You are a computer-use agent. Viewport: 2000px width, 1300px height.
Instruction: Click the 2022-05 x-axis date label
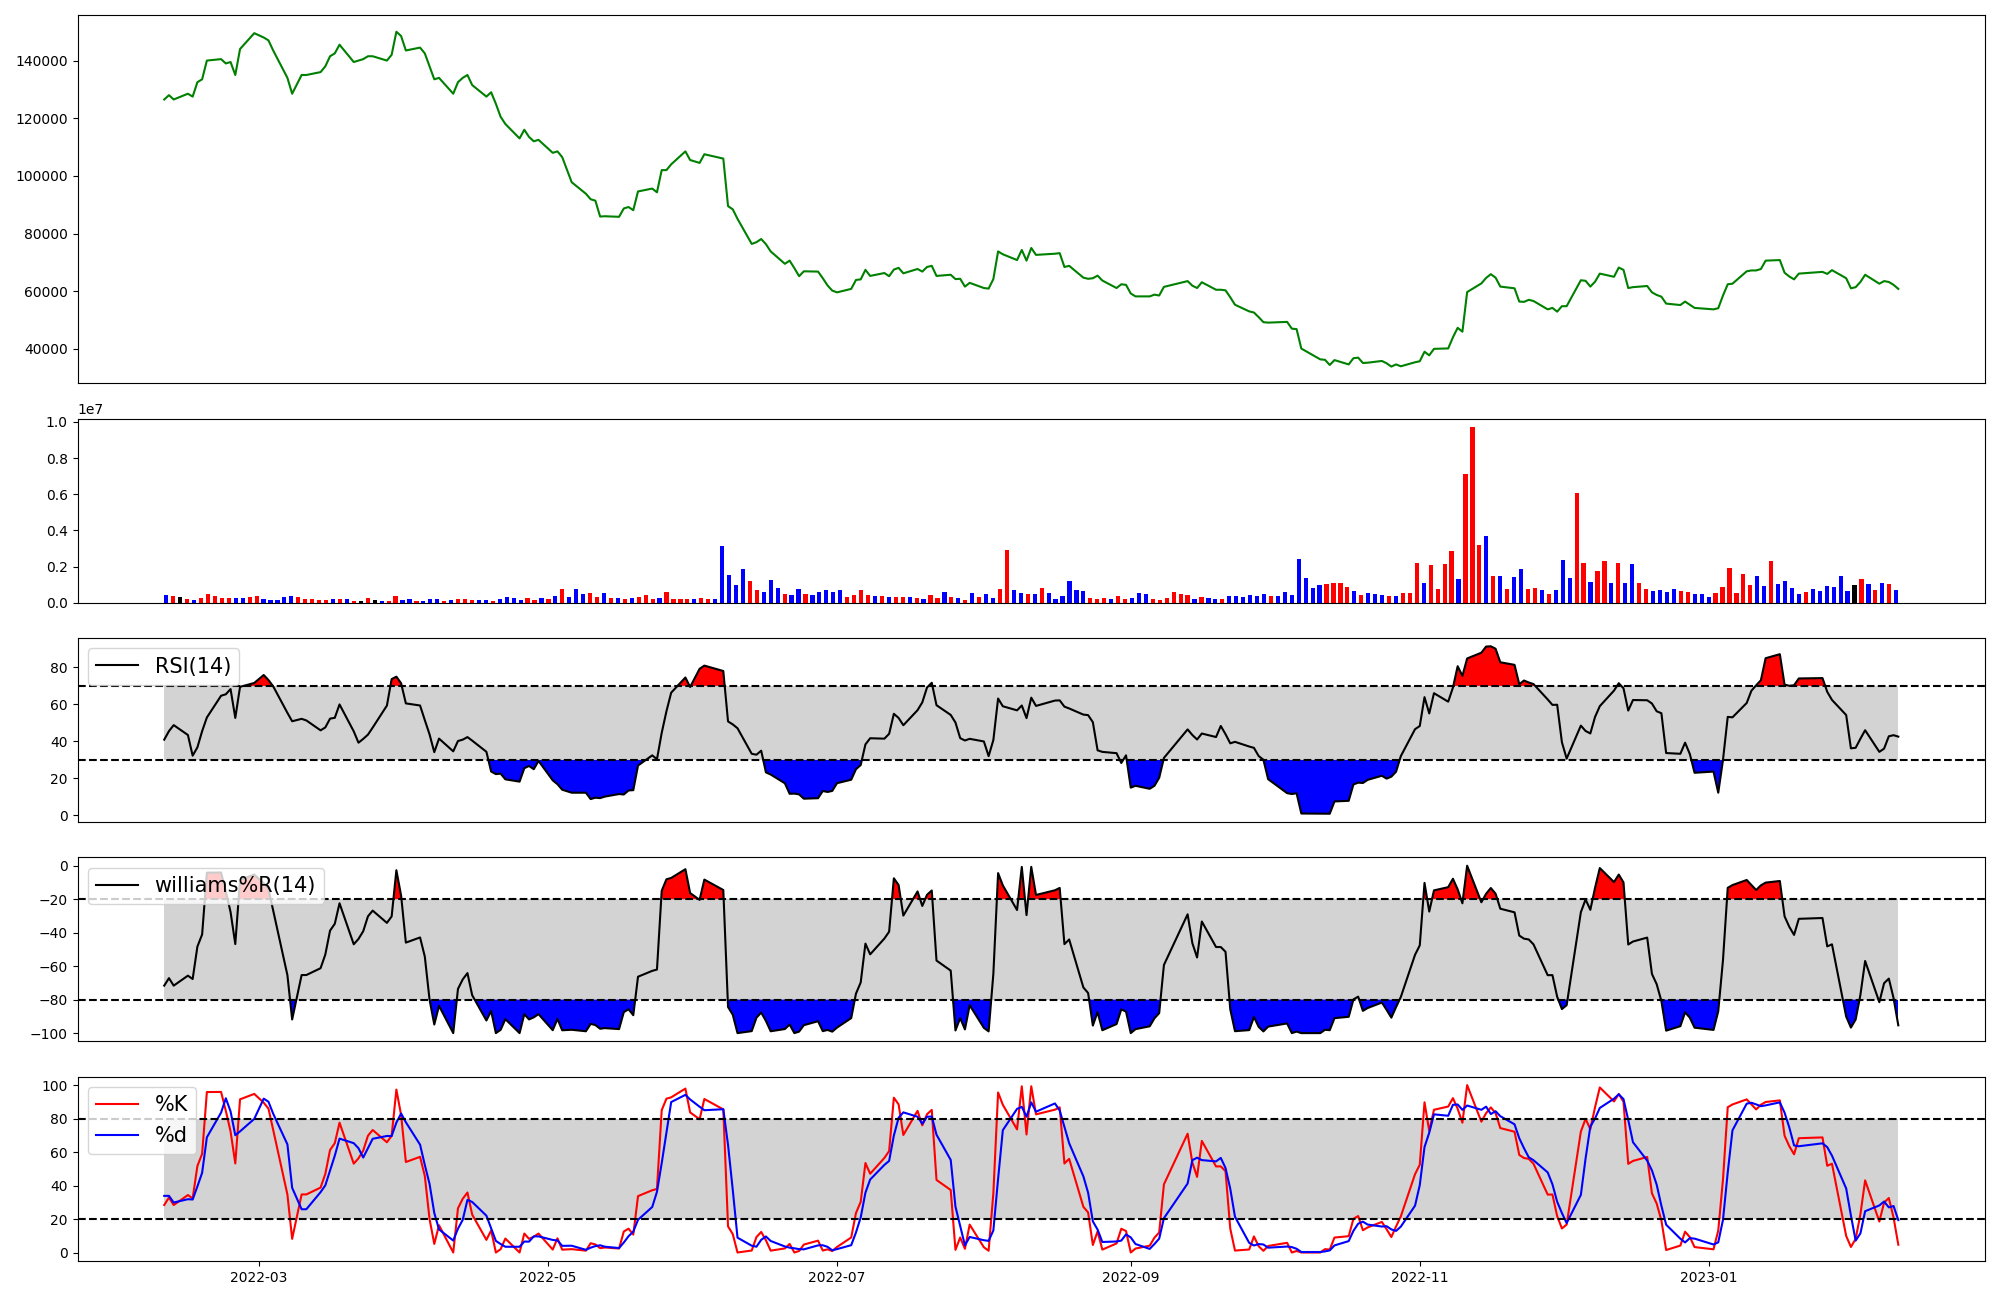tap(547, 1277)
